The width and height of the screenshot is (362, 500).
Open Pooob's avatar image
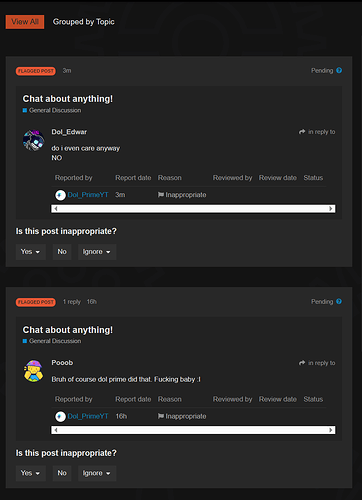click(33, 371)
